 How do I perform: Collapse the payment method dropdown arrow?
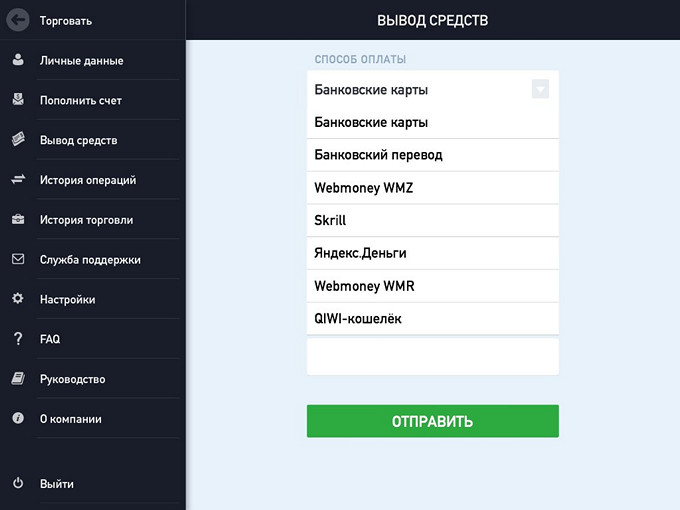tap(540, 90)
